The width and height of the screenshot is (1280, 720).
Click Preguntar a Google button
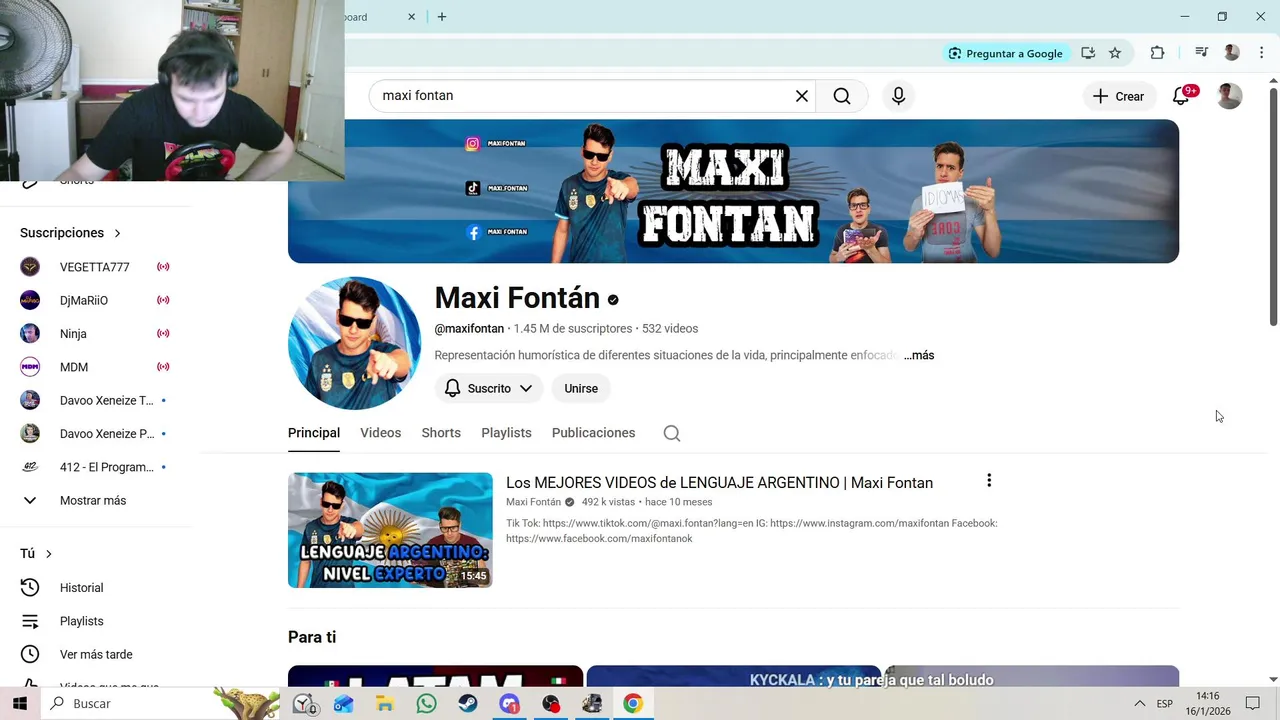tap(1005, 53)
